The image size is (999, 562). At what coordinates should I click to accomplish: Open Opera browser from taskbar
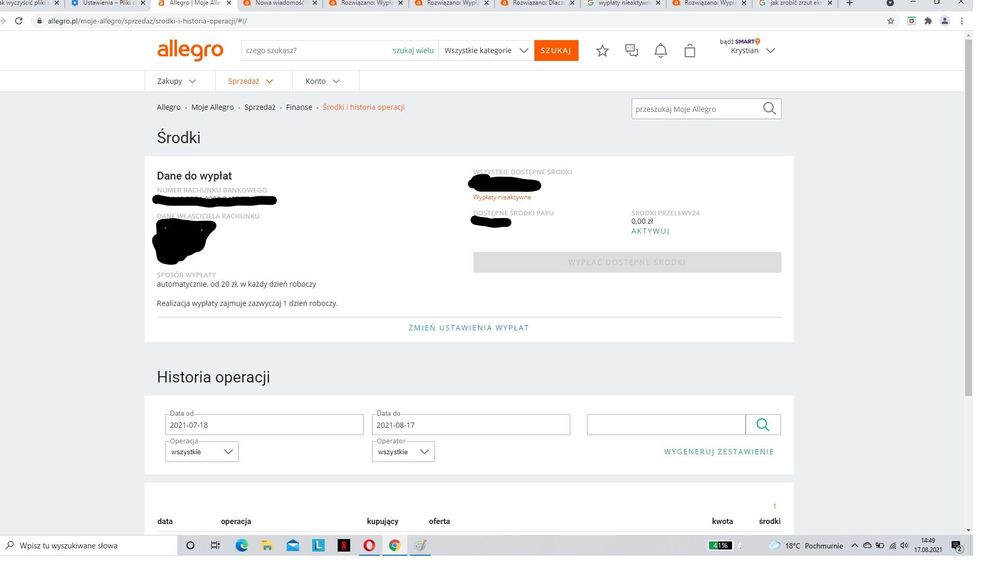coord(369,545)
